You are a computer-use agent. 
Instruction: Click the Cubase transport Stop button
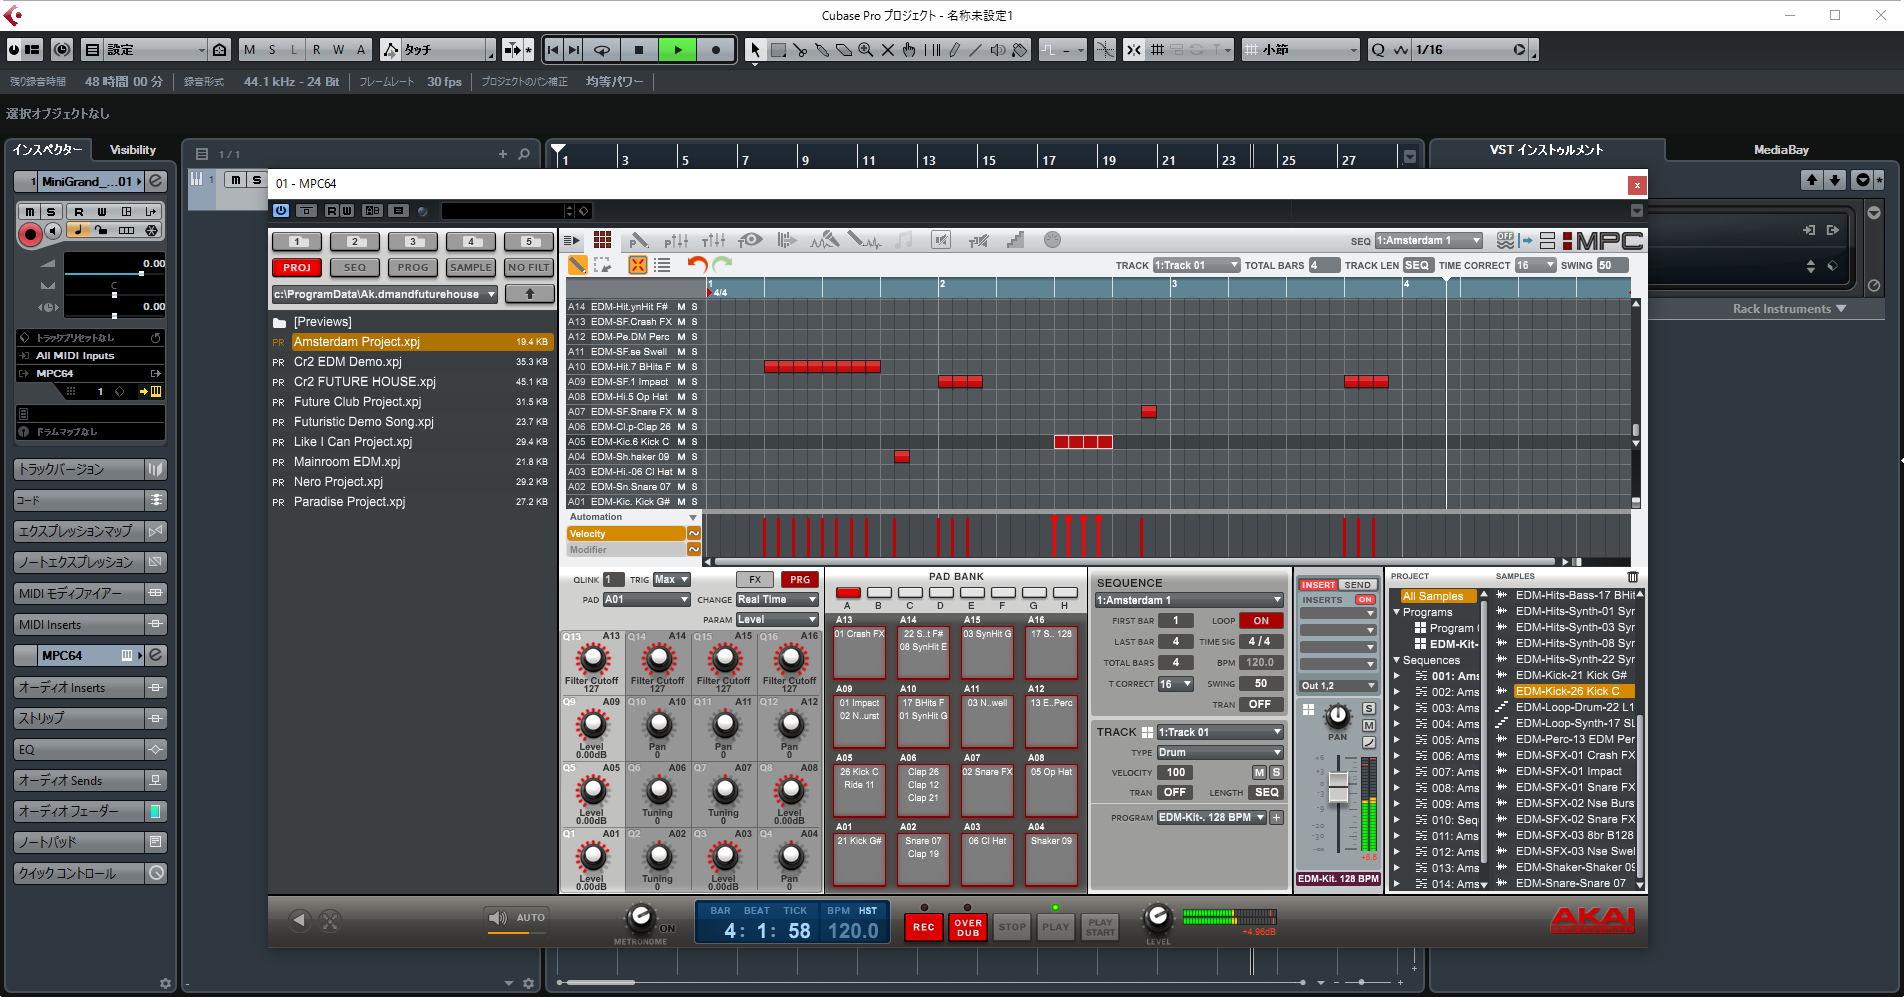(x=639, y=50)
